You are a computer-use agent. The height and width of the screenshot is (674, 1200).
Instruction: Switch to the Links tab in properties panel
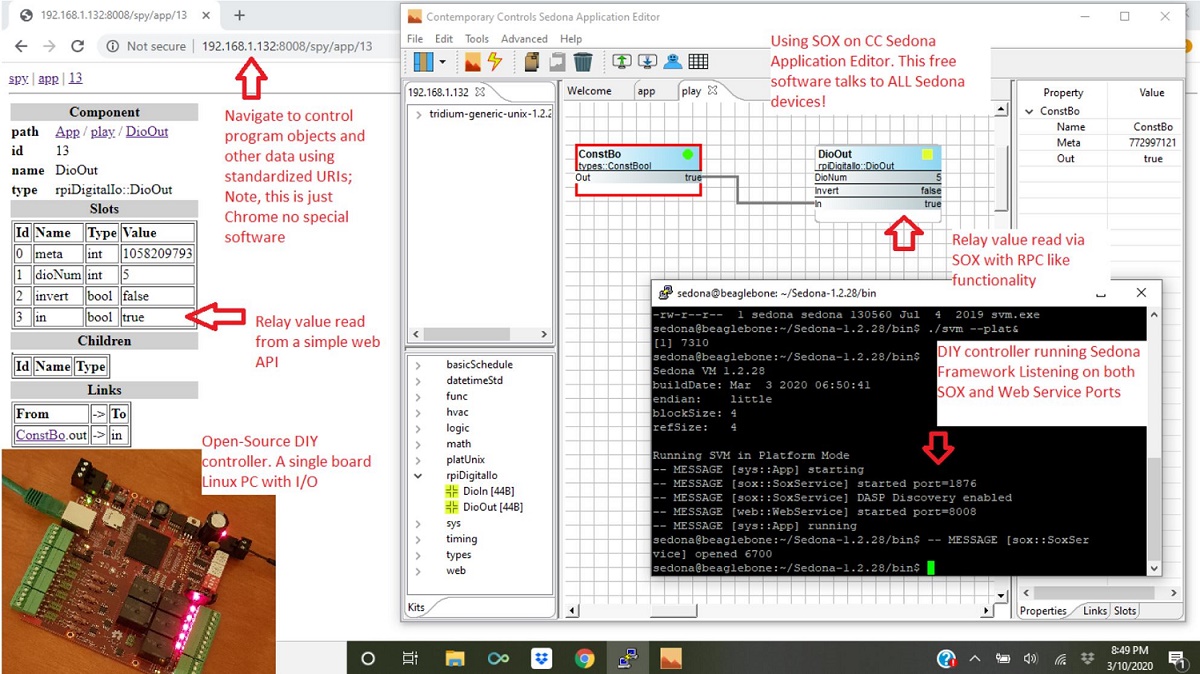[1095, 610]
